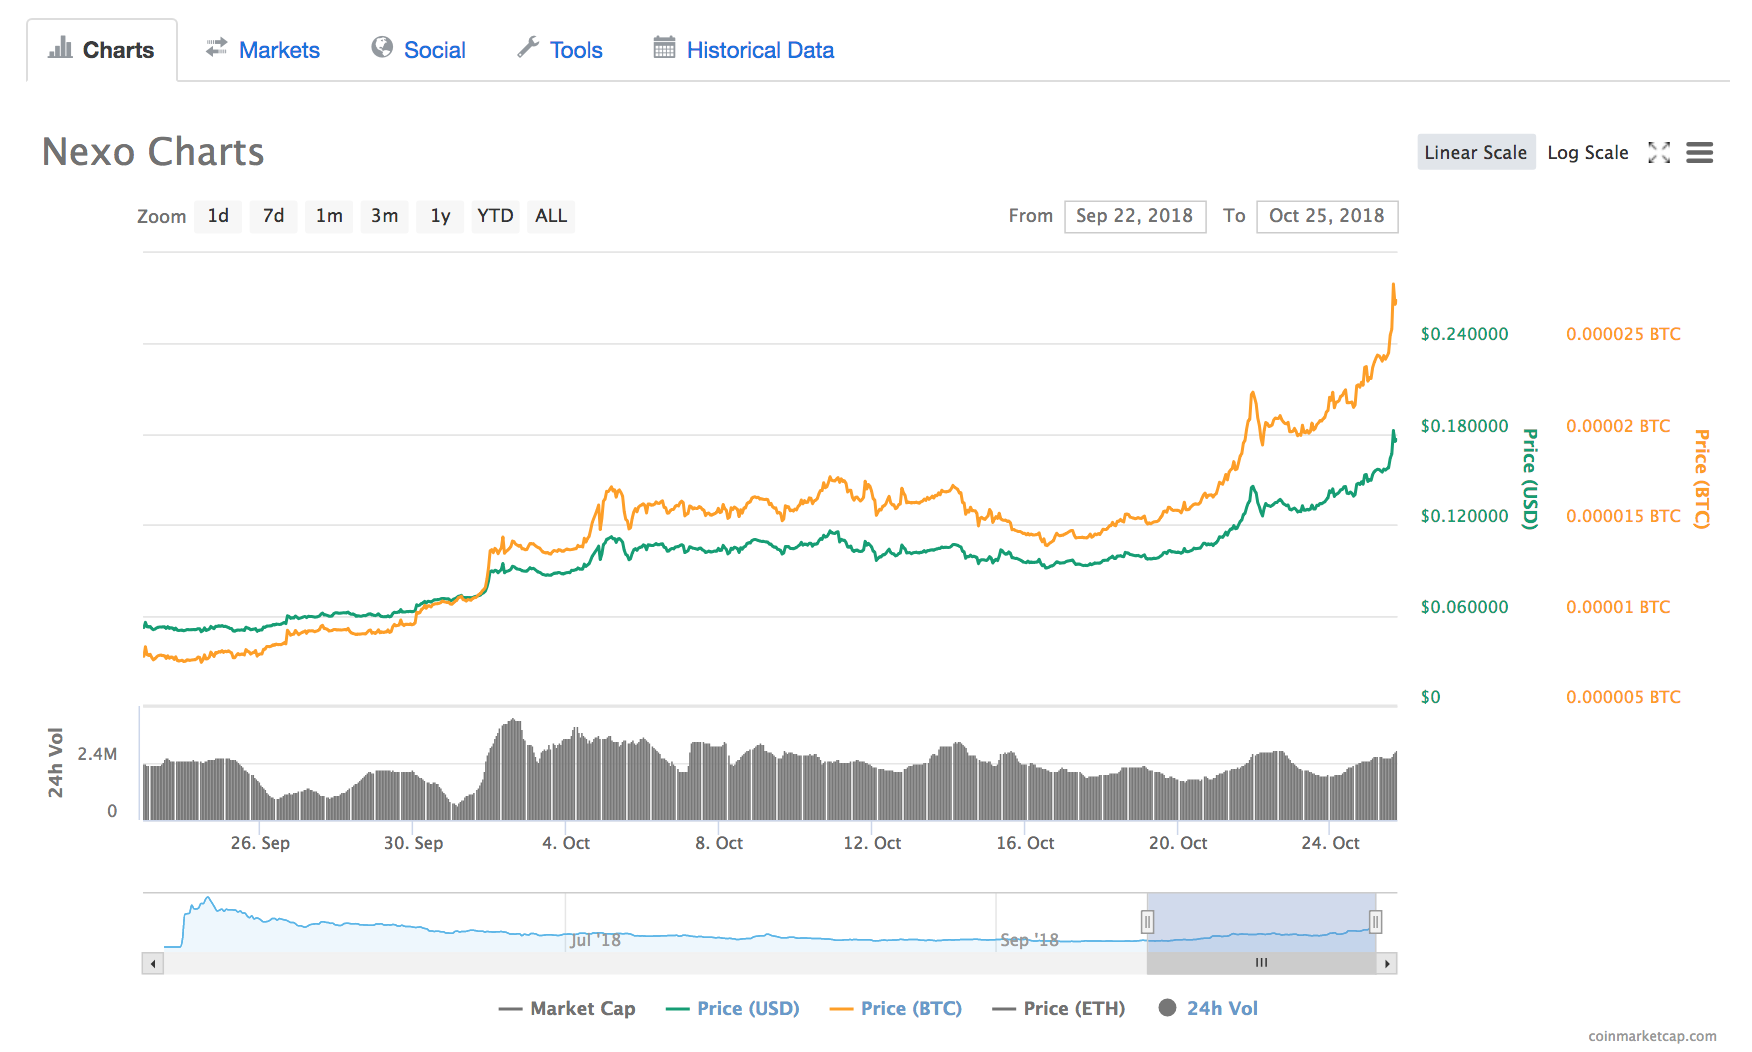
Task: Set zoom to 3m
Action: [x=384, y=216]
